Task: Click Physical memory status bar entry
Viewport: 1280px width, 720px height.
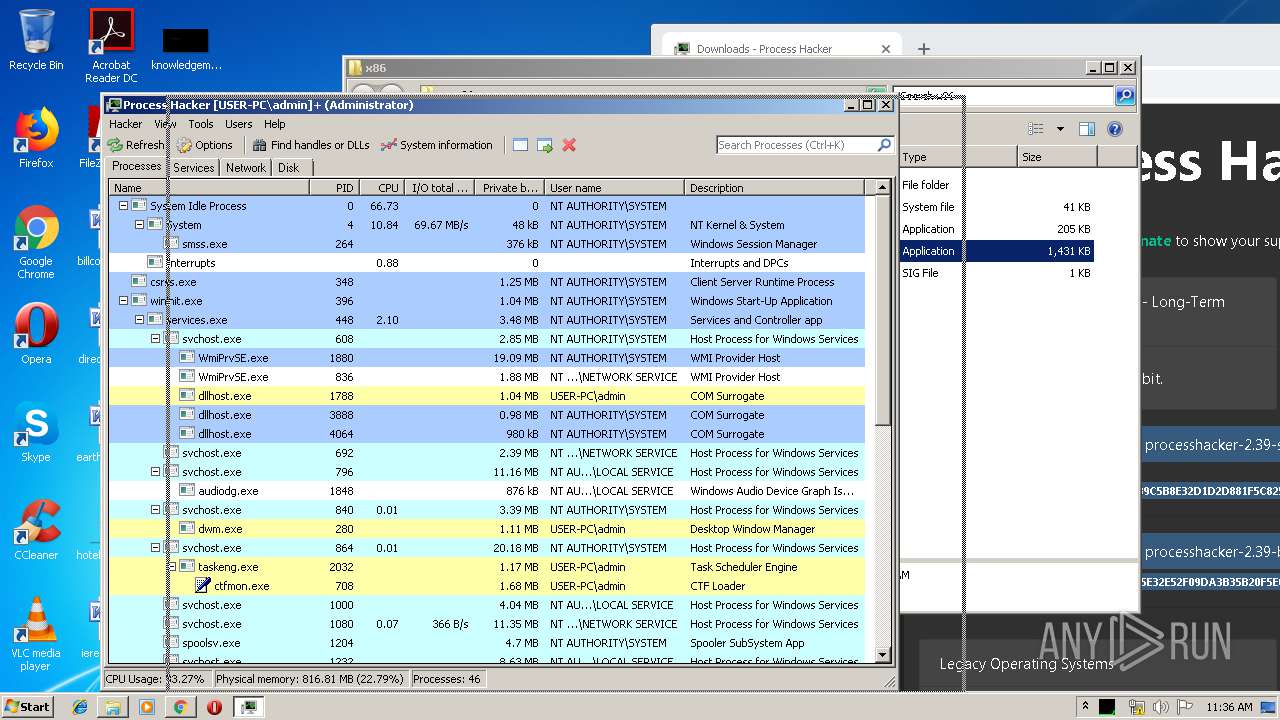Action: (x=310, y=679)
